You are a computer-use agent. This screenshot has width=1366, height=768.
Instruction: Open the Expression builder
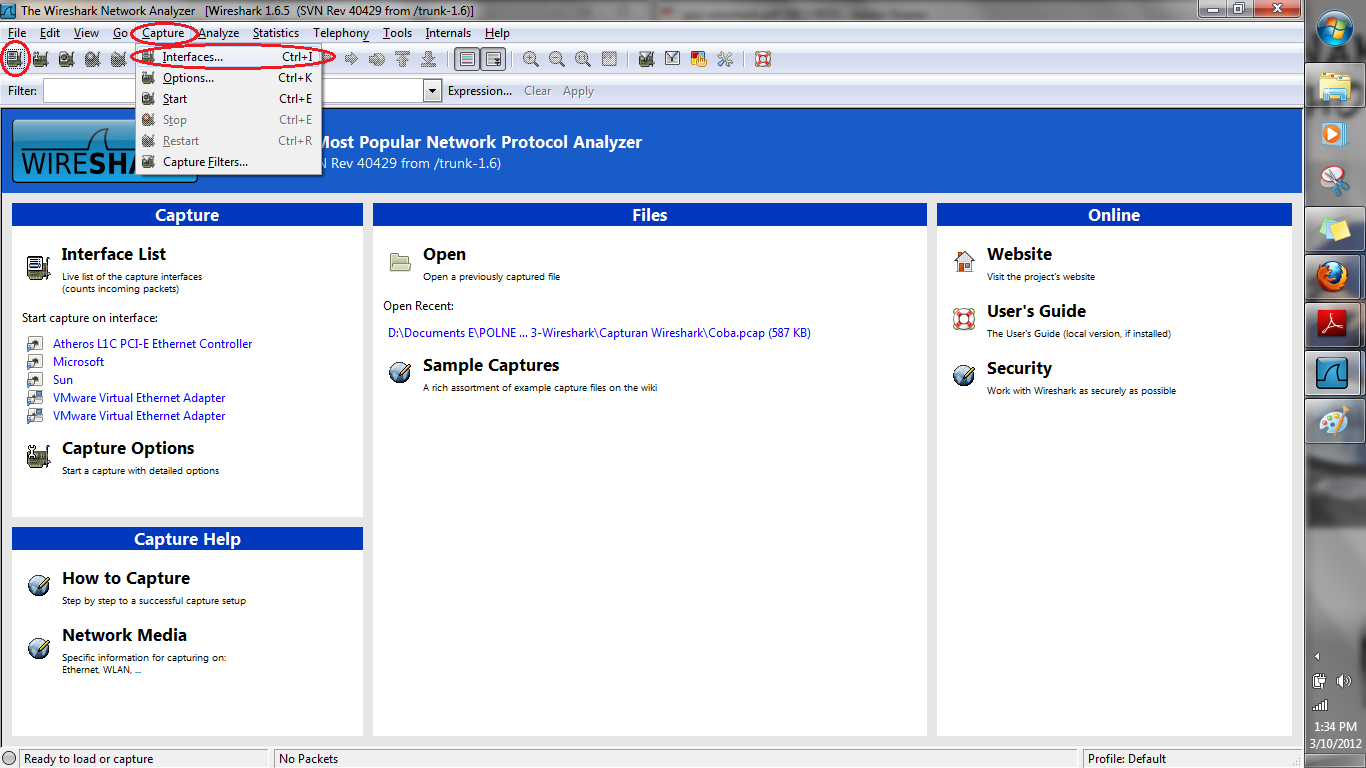tap(480, 90)
